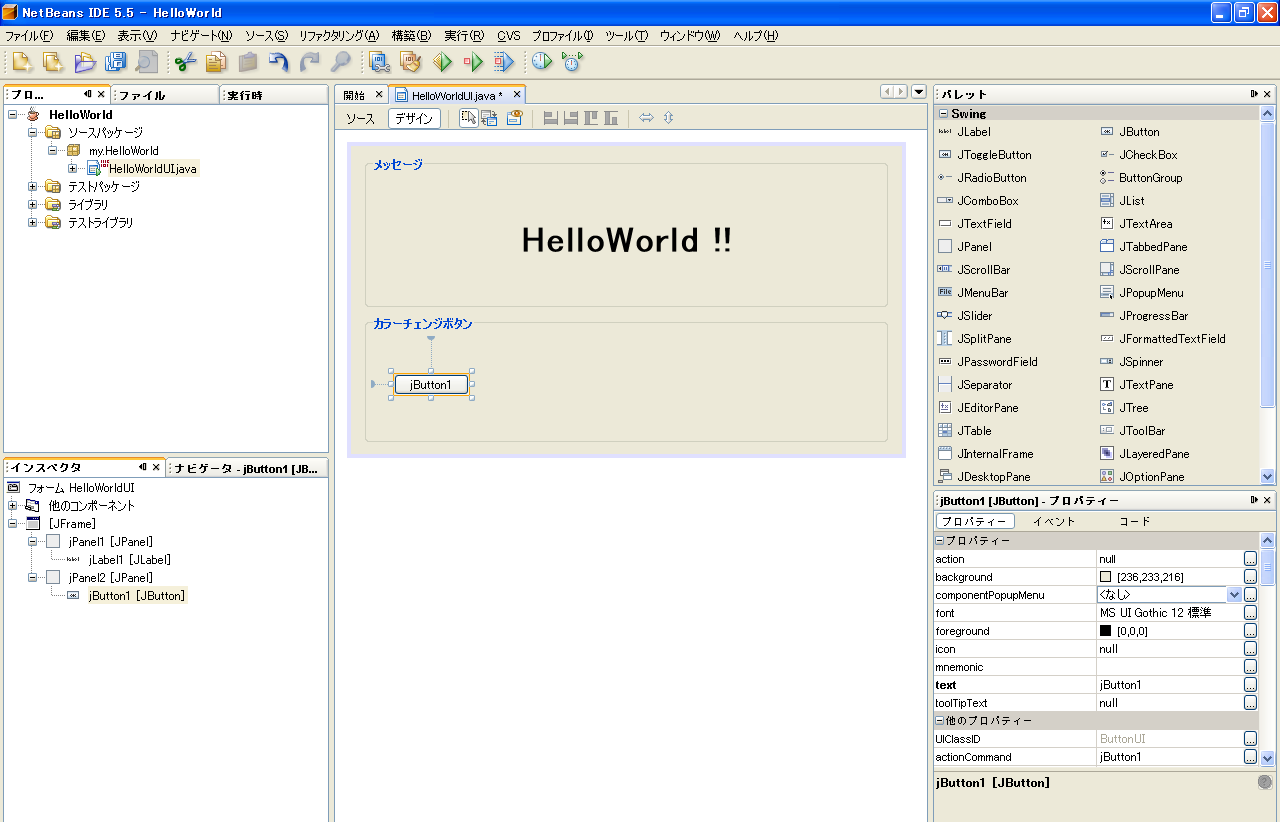Click the Preview Design eye icon

514,118
